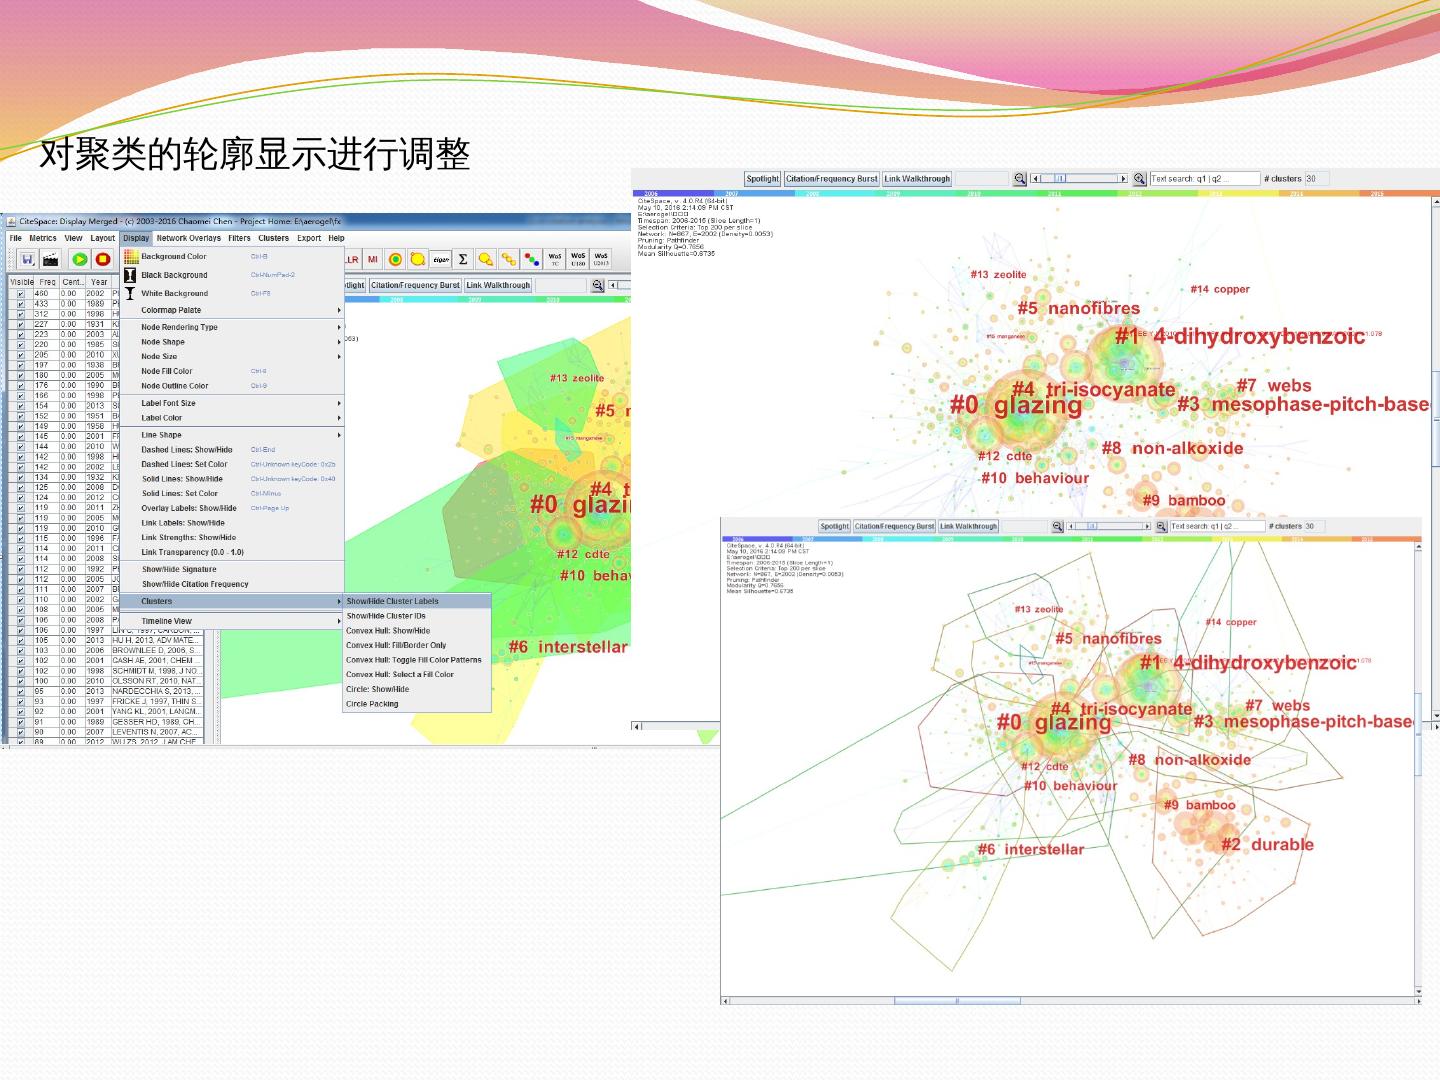Click the clapperboard movie icon

click(50, 259)
